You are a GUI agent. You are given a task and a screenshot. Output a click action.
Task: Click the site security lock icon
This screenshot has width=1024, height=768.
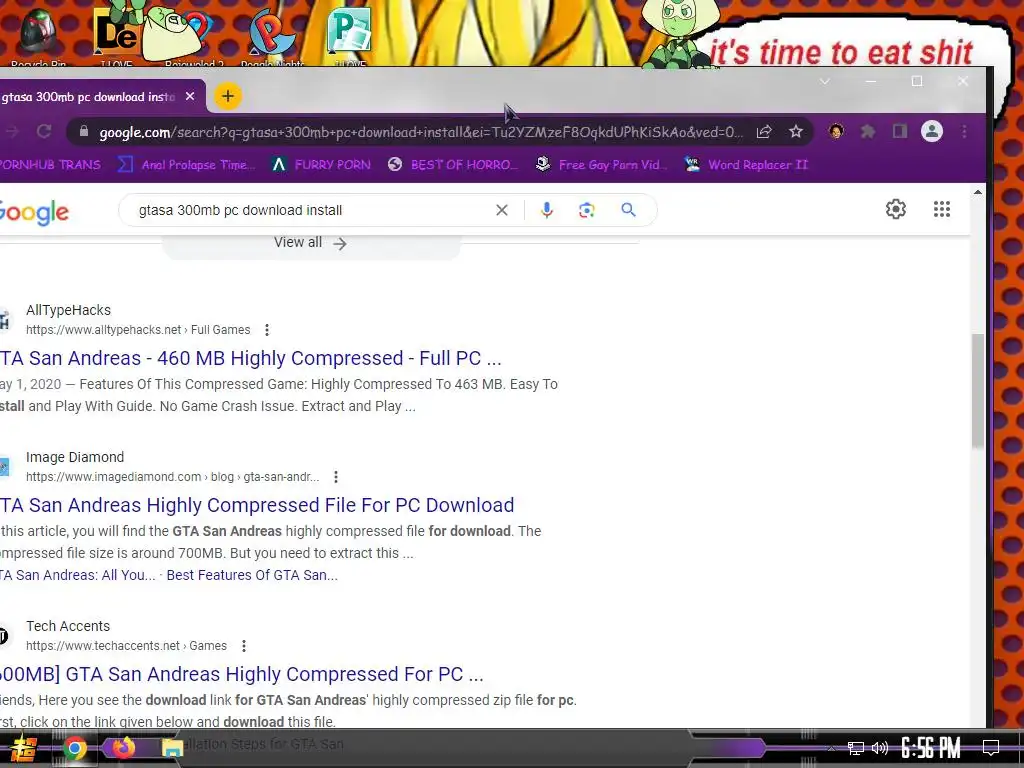(84, 132)
